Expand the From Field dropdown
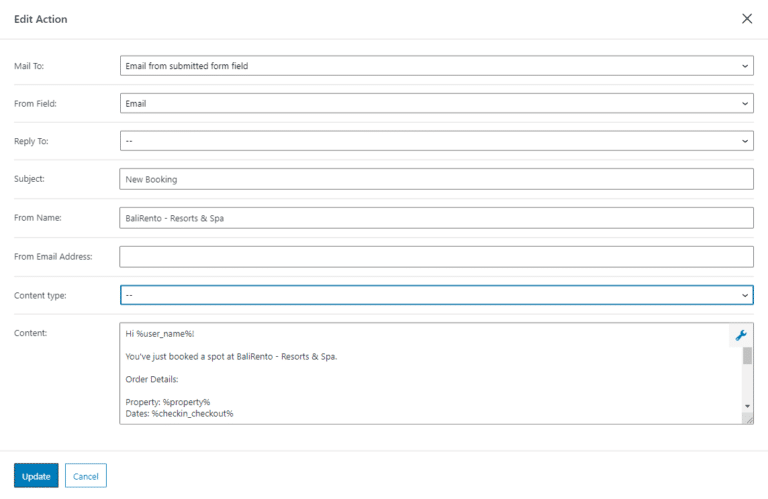 pos(436,103)
